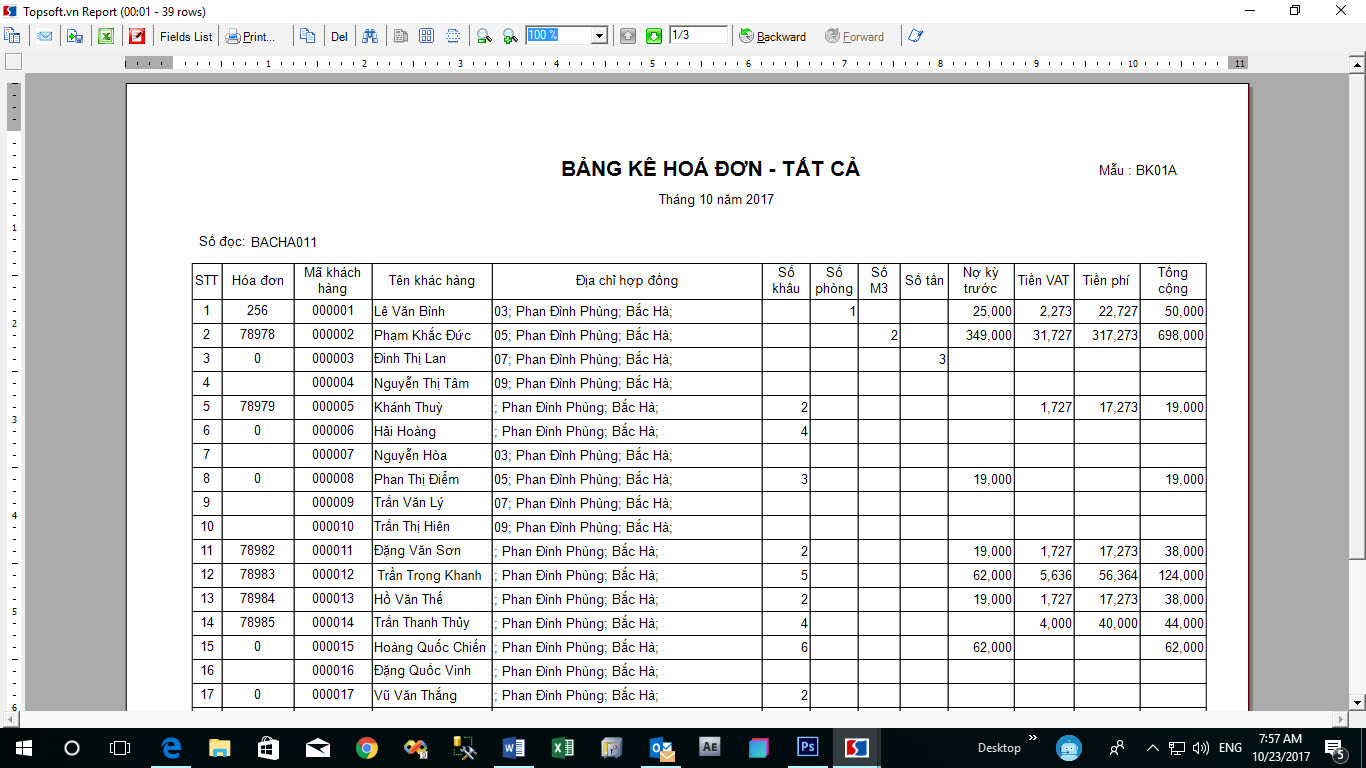The image size is (1366, 768).
Task: Click the dashed page-width toolbar icon
Action: (x=453, y=36)
